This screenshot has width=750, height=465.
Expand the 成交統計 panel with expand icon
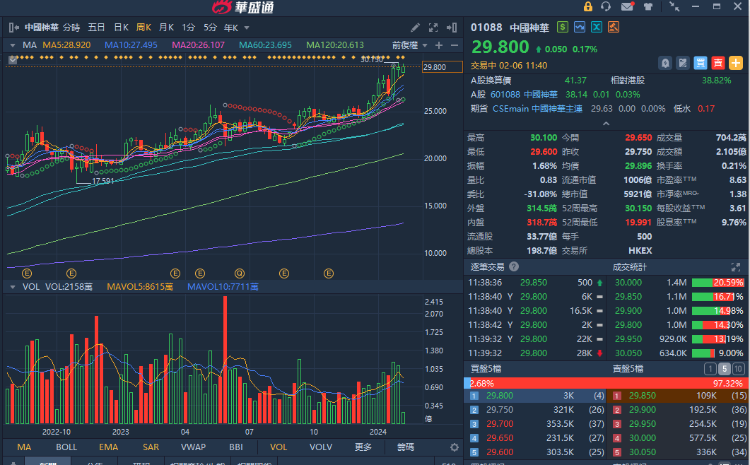tap(736, 267)
